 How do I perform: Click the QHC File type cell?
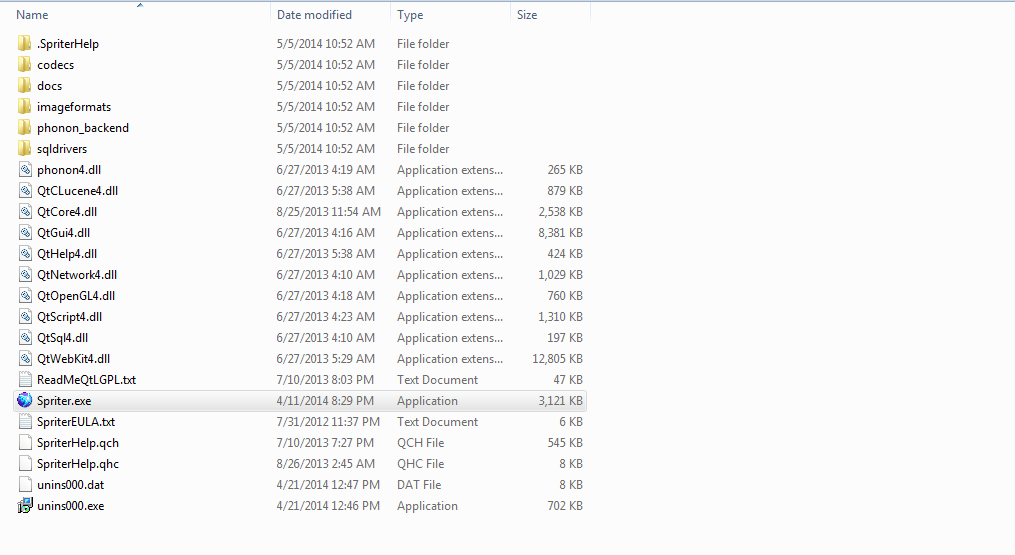click(x=421, y=464)
